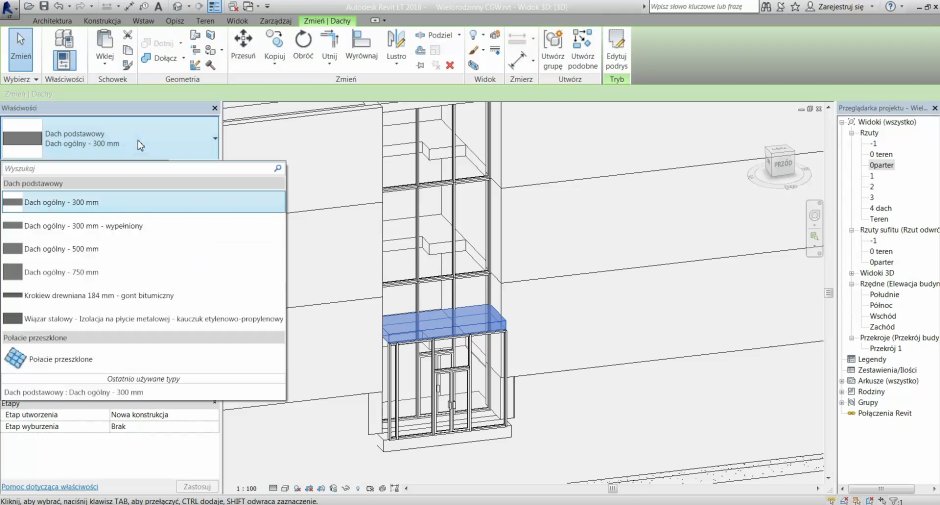The height and width of the screenshot is (505, 940).
Task: Click Edytuj podrys in the Tryb panel
Action: click(616, 42)
